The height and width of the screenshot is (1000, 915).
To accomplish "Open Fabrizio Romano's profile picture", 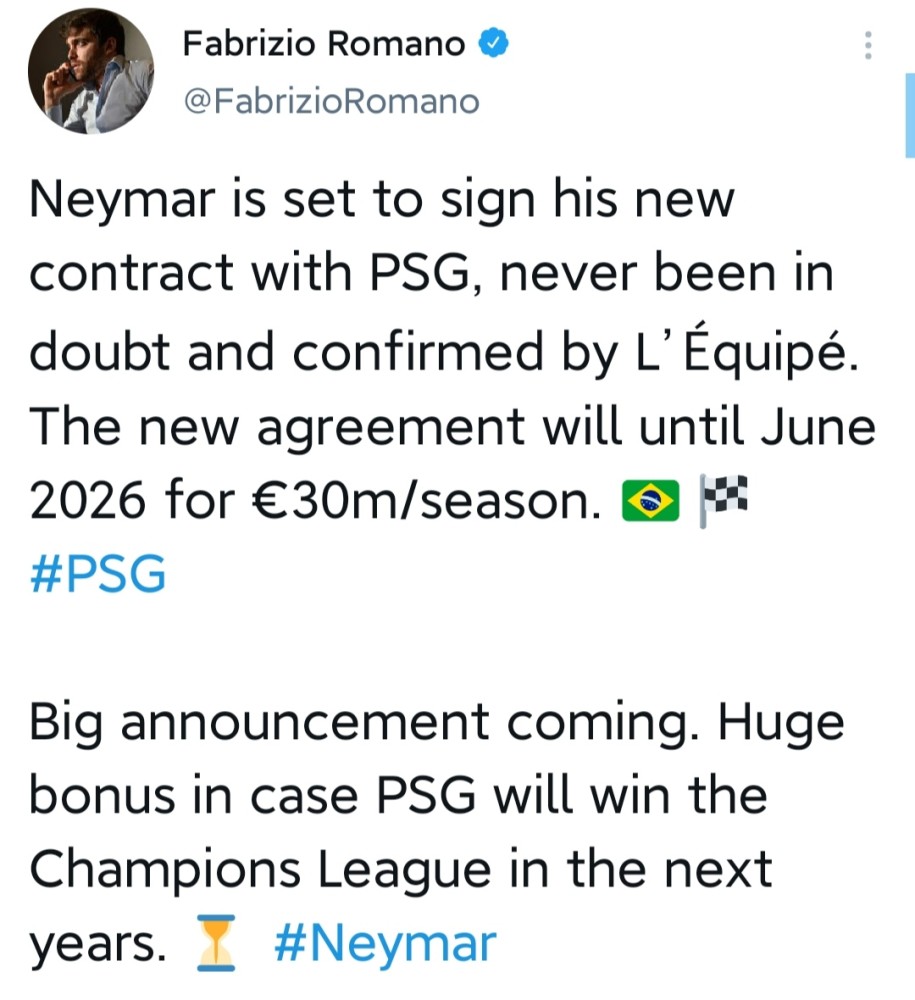I will point(91,71).
